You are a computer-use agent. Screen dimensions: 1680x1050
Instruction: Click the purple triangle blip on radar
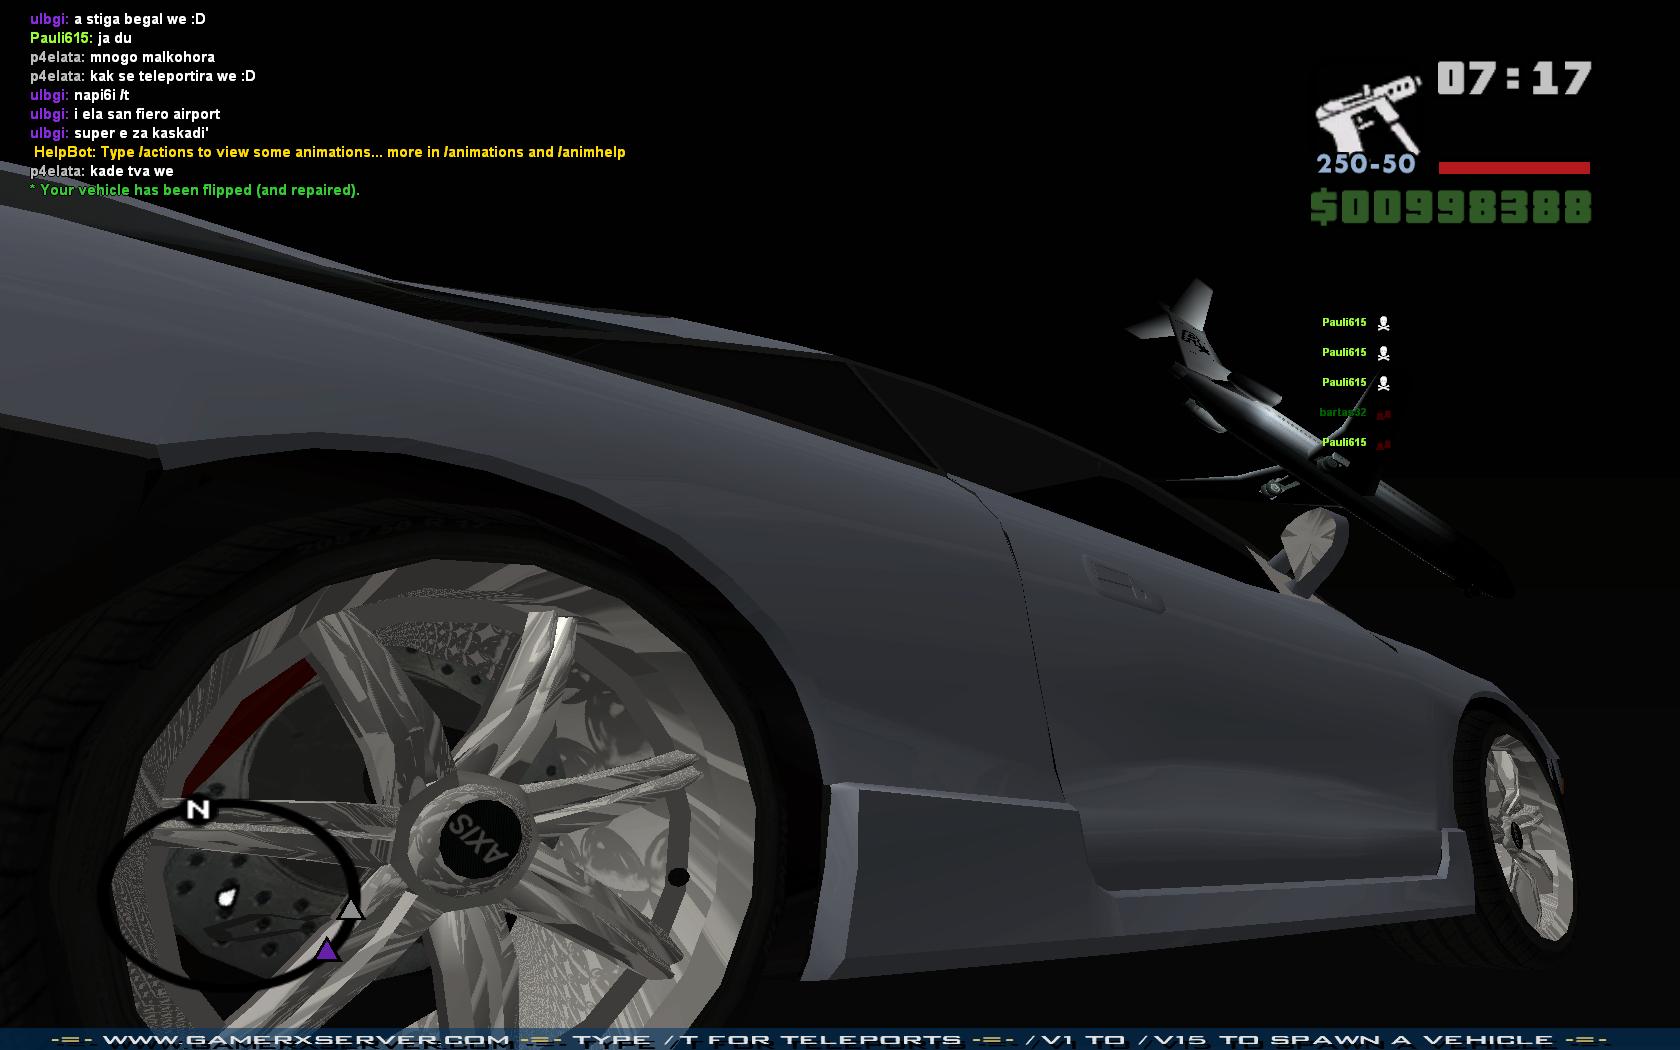point(327,949)
